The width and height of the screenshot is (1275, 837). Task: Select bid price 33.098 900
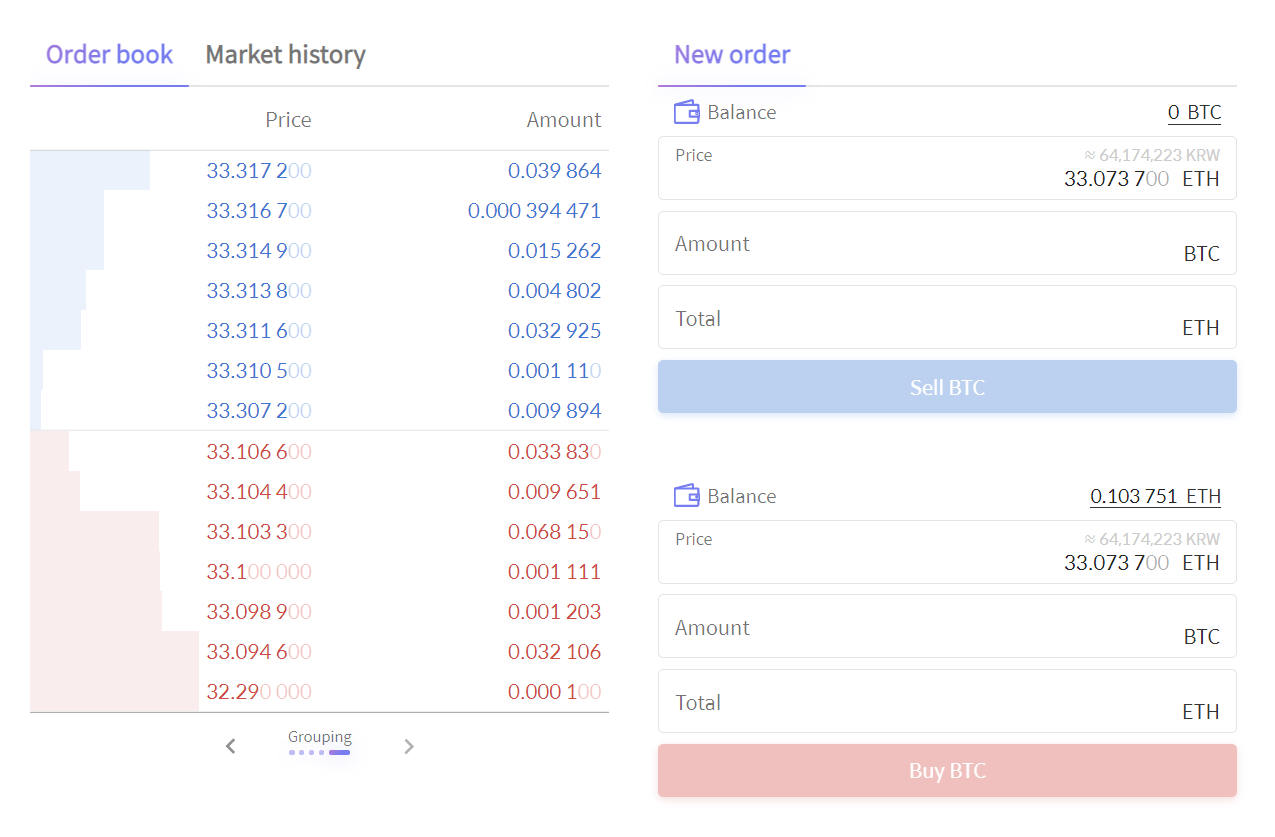pyautogui.click(x=259, y=612)
